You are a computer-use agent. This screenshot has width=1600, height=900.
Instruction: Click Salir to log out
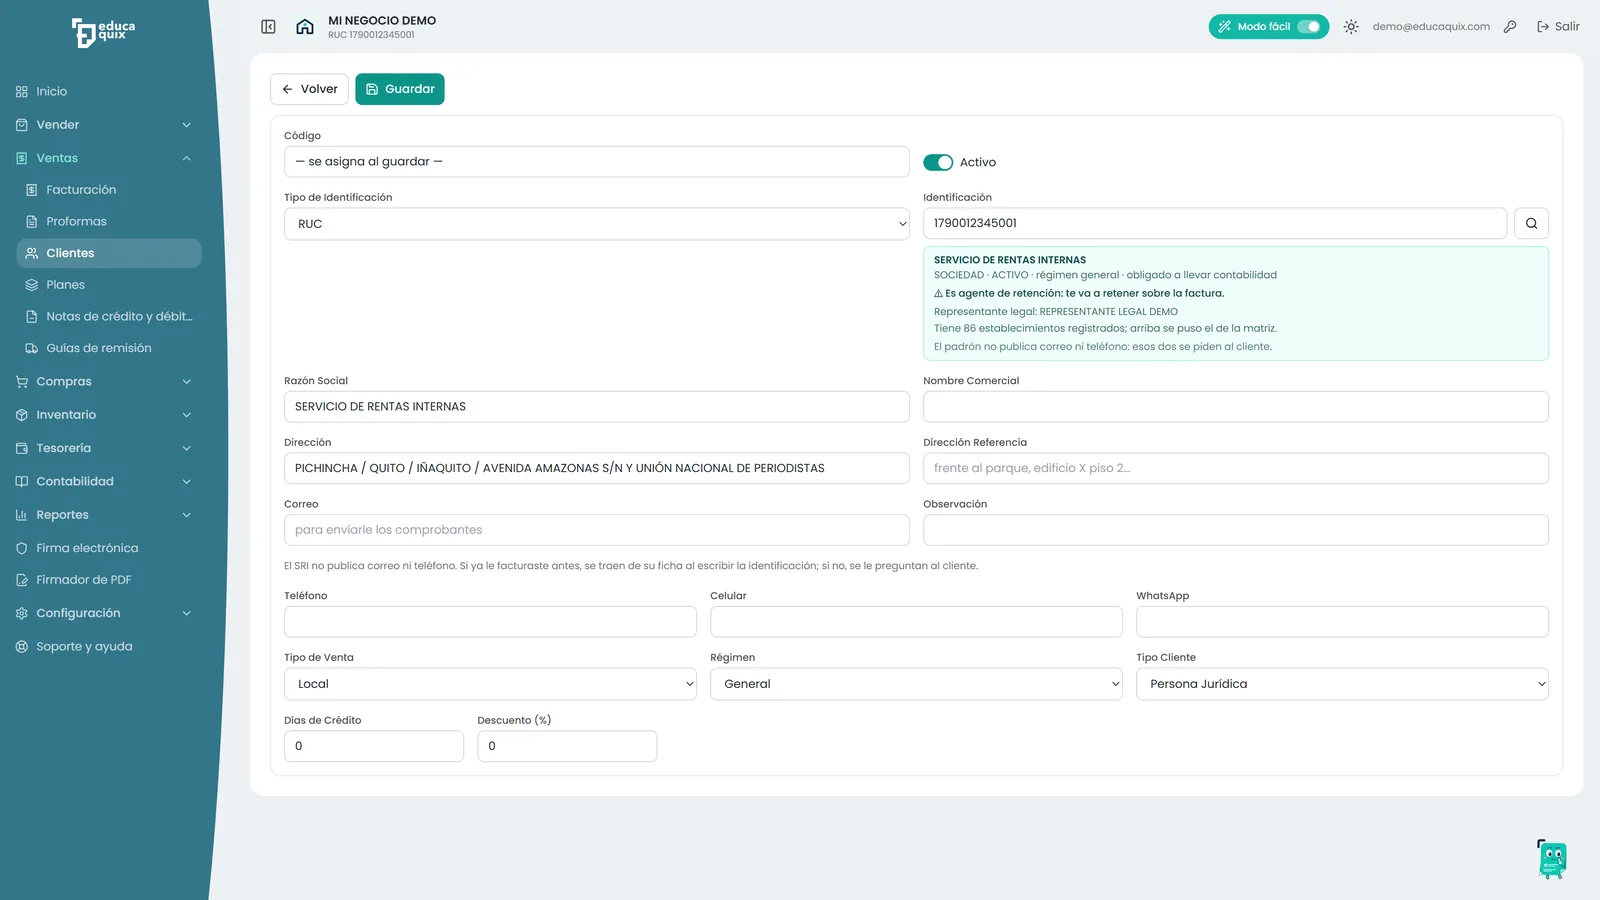click(1558, 27)
